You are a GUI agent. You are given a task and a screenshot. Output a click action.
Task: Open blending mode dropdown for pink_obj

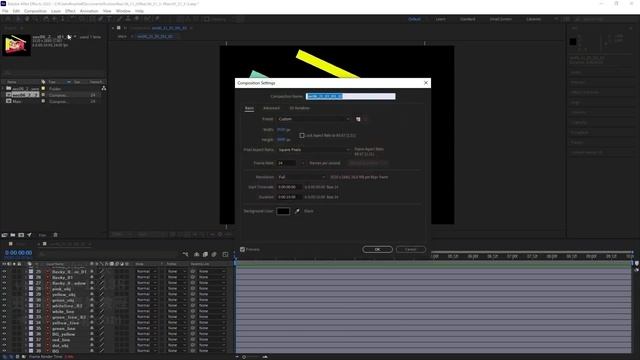[x=147, y=289]
